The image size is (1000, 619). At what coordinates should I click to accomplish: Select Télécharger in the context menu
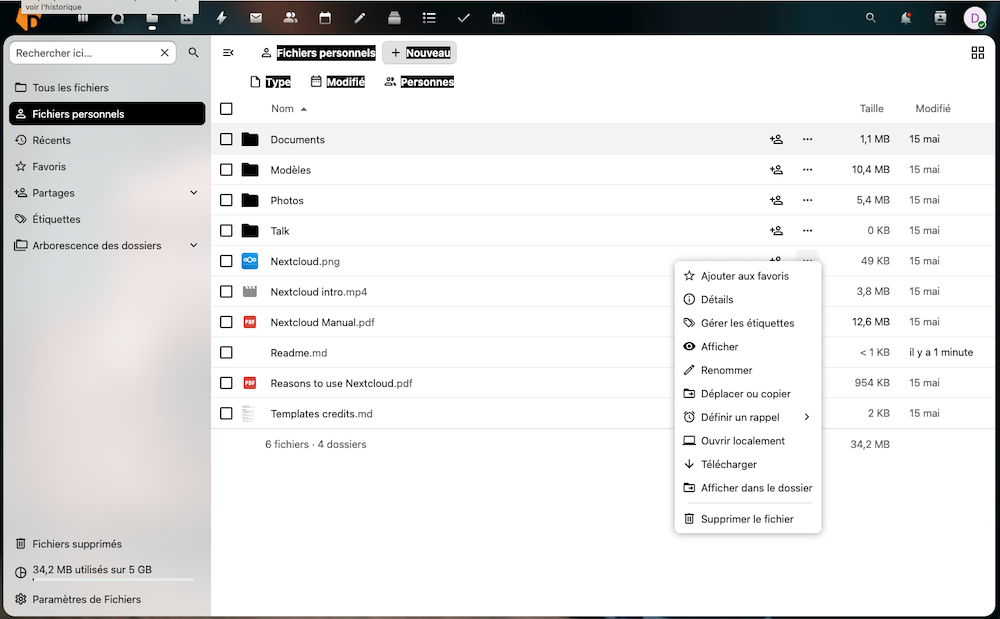tap(728, 464)
